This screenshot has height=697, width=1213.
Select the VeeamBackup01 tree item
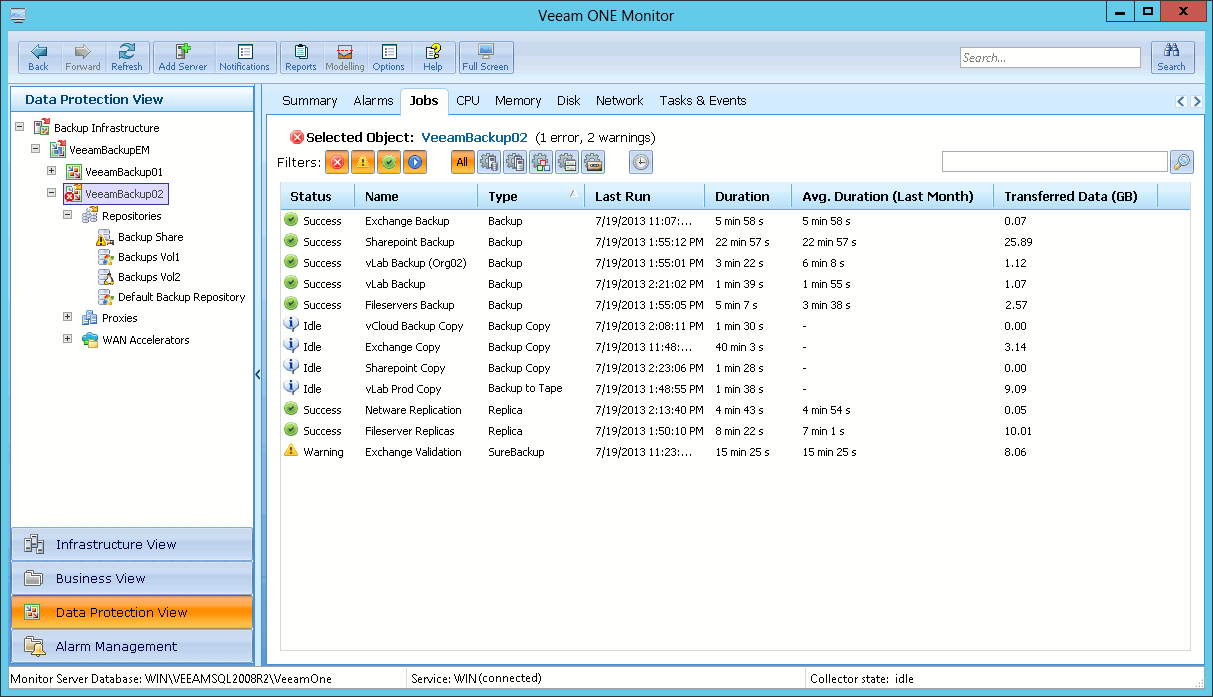click(x=124, y=172)
